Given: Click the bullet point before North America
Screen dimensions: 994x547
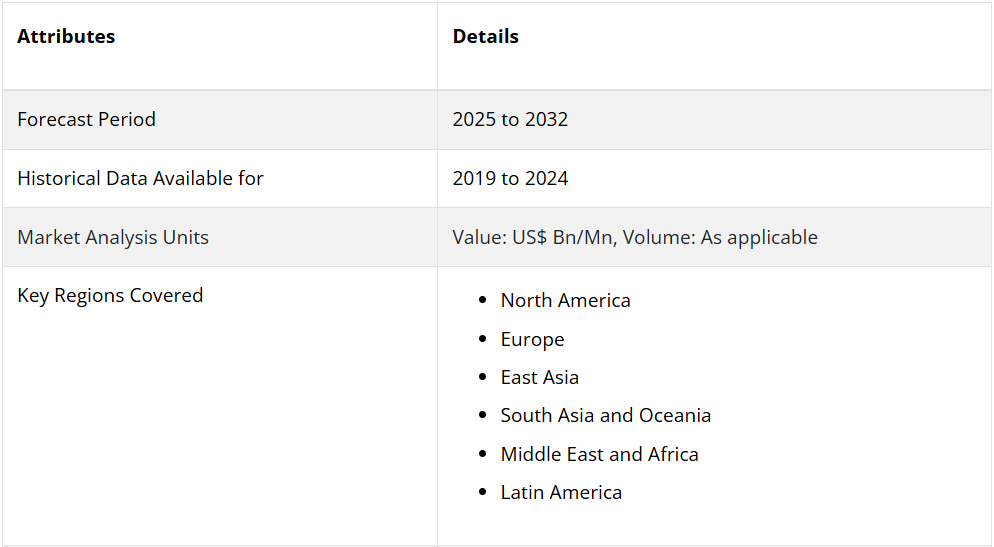Looking at the screenshot, I should point(484,301).
